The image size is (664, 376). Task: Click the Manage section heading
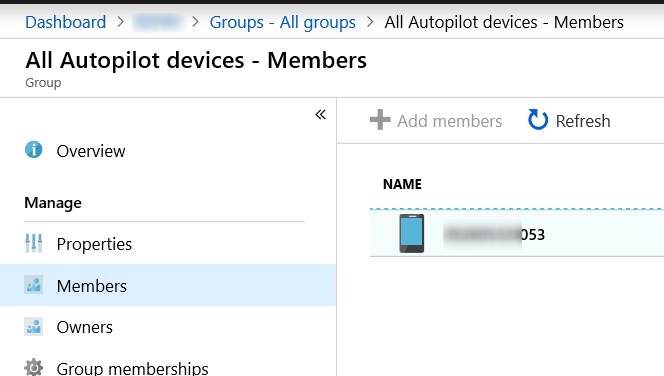(x=53, y=203)
